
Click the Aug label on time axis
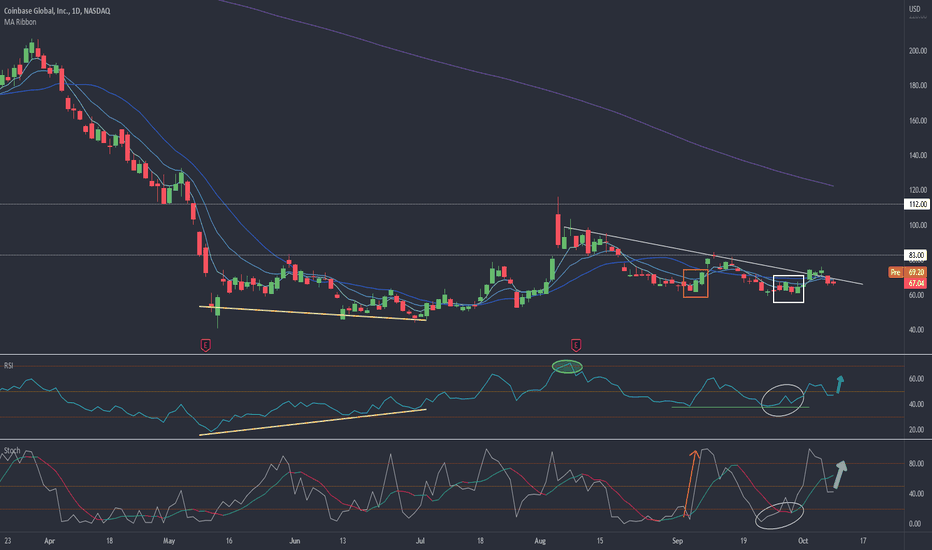click(x=540, y=540)
